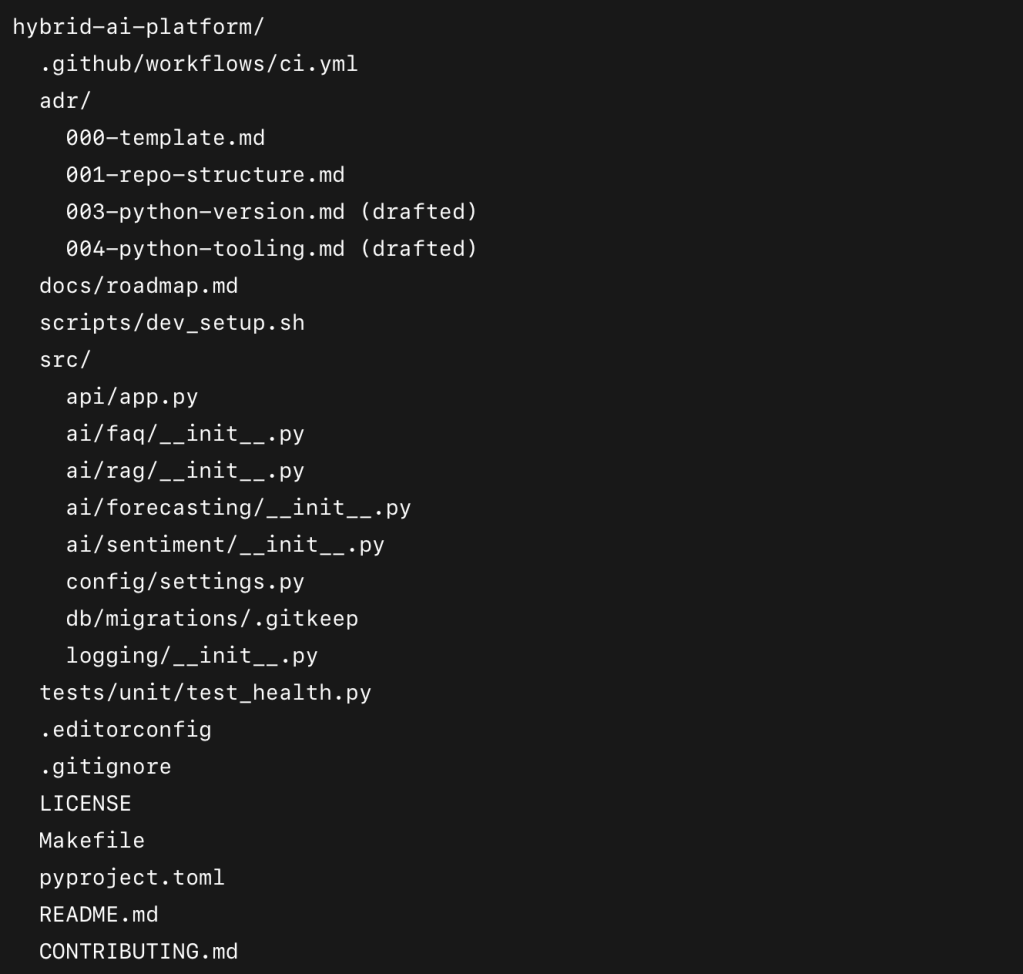Click the 001-repo-structure.md file entry
The width and height of the screenshot is (1023, 974).
[205, 175]
